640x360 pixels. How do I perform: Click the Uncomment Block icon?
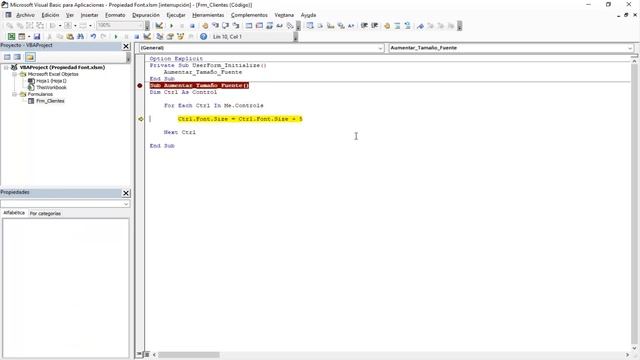coord(407,26)
